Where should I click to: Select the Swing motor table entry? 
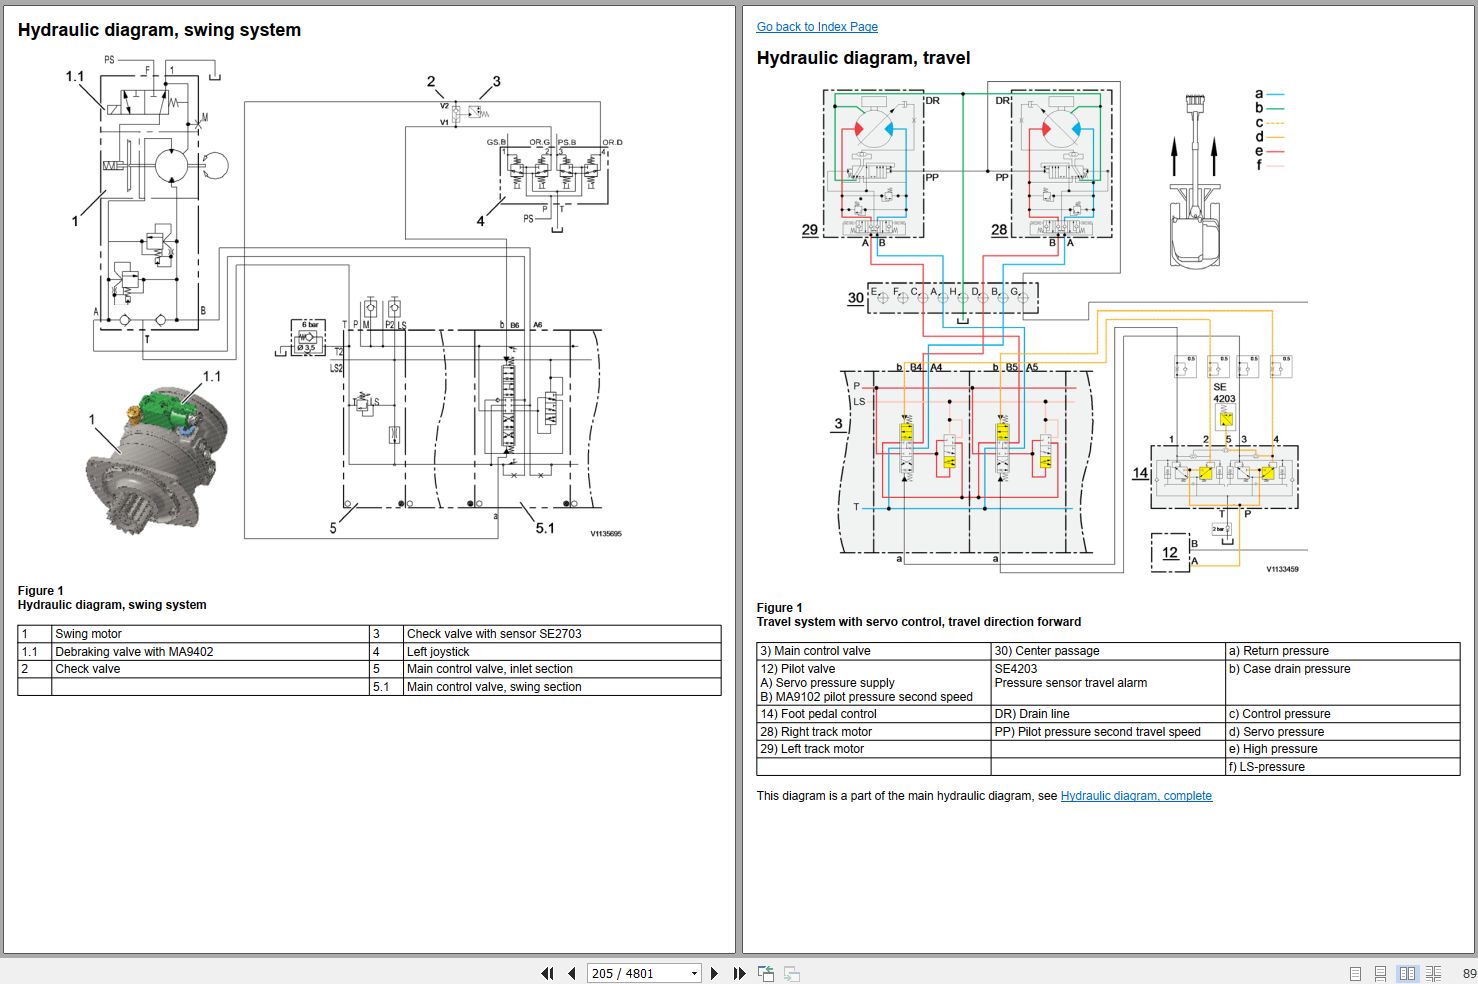pos(210,634)
